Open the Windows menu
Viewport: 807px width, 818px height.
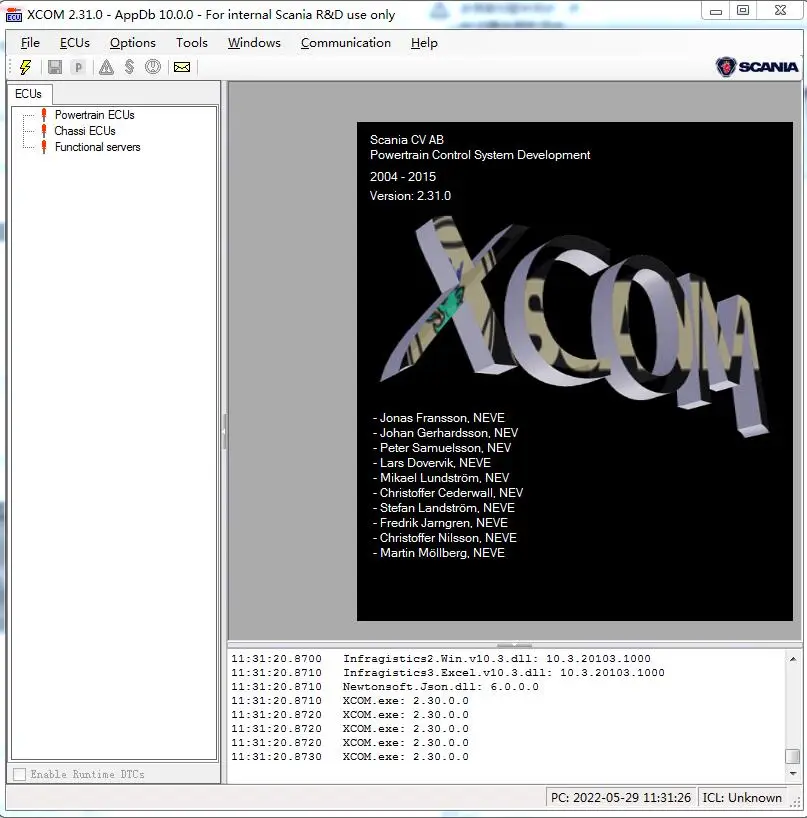click(x=254, y=43)
